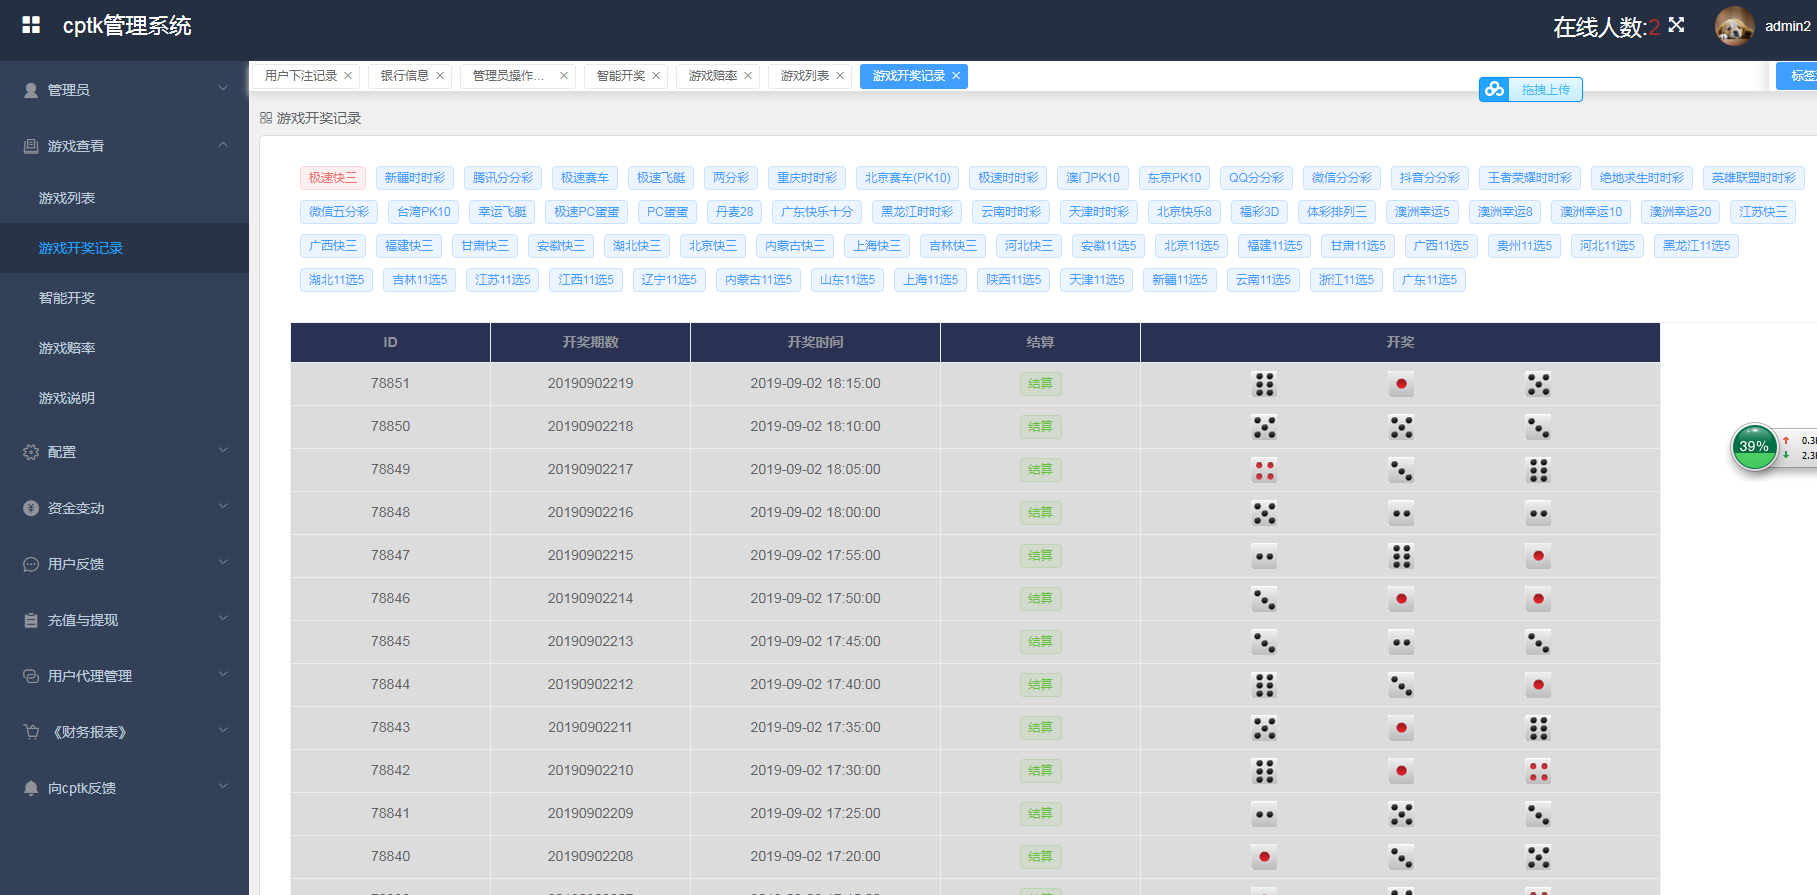Select the 北京赛车(PK10) game filter
The image size is (1817, 895).
(x=907, y=178)
